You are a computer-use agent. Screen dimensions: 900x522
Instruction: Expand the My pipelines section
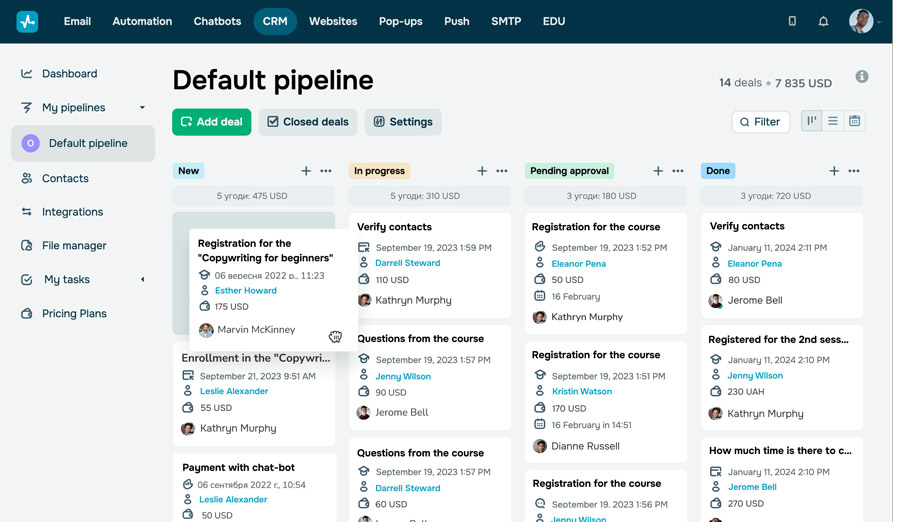click(142, 108)
